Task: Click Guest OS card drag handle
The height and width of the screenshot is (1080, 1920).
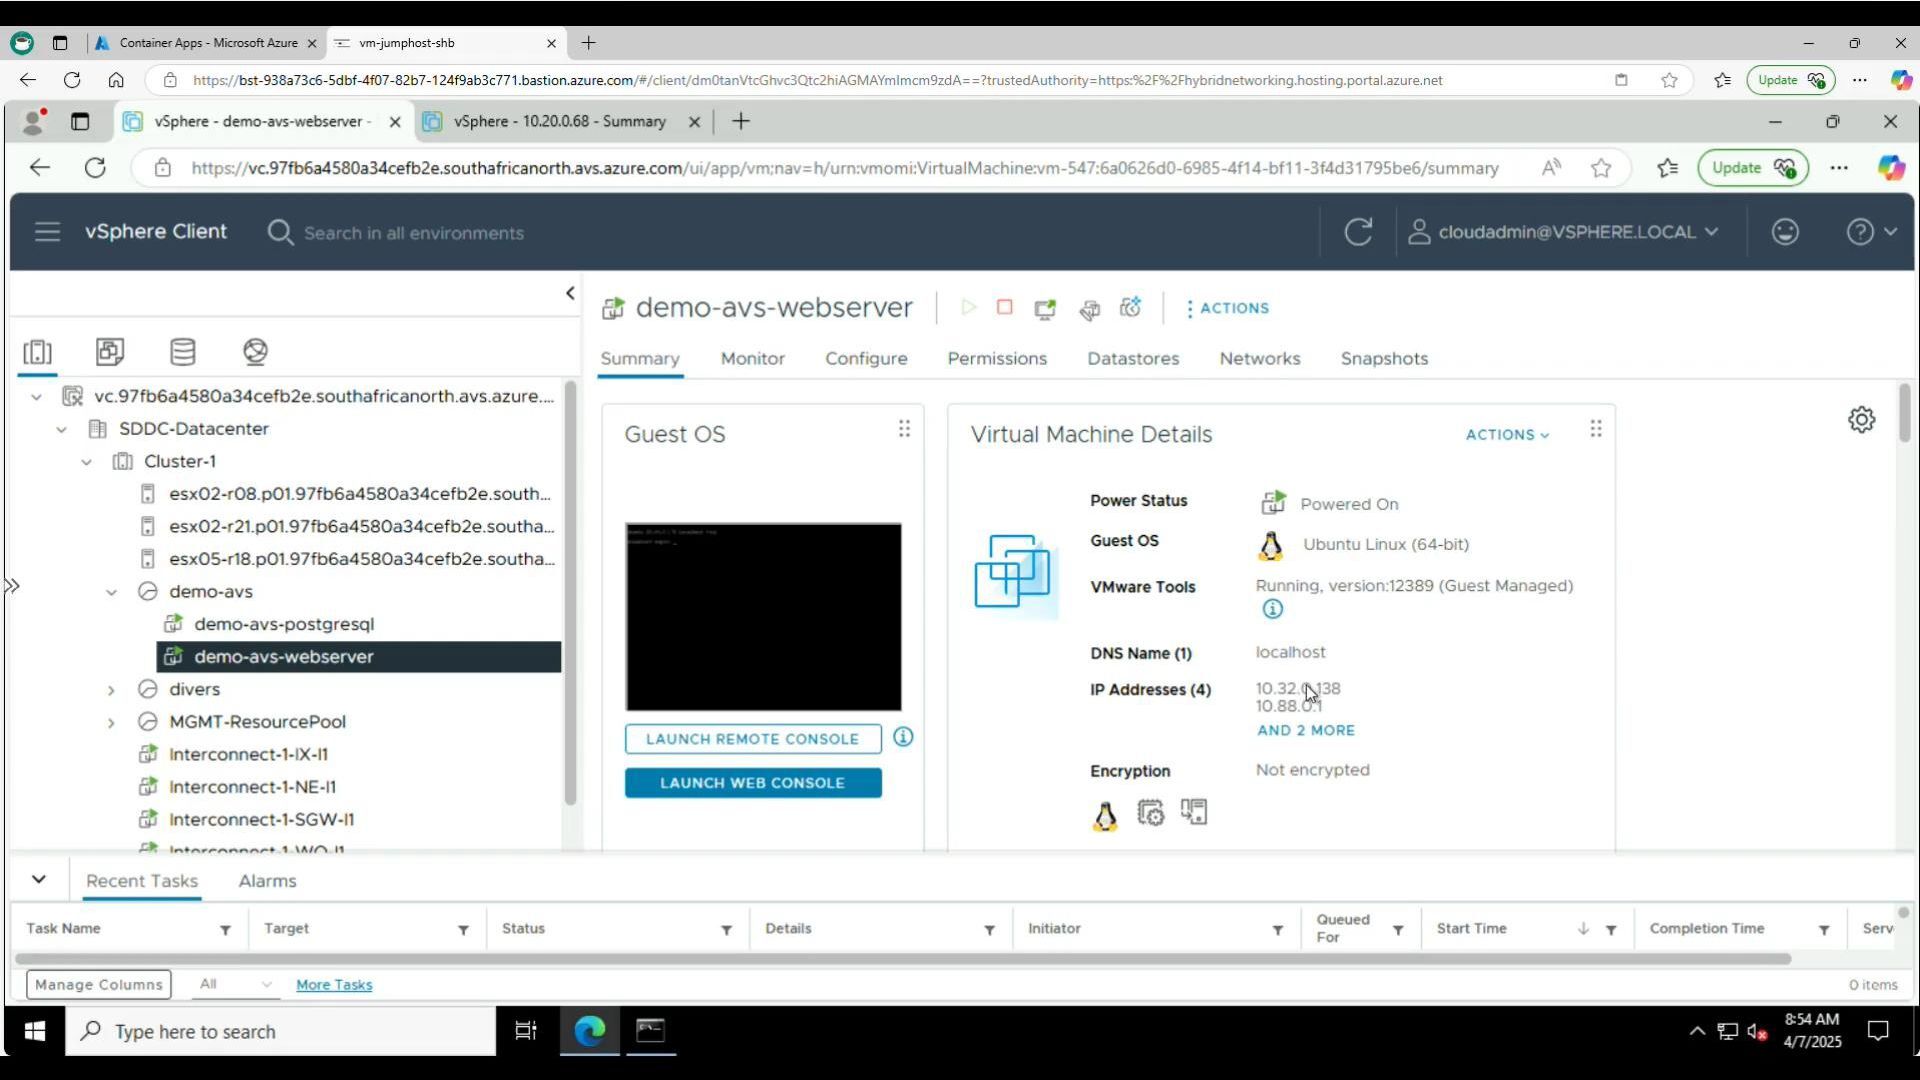Action: 904,429
